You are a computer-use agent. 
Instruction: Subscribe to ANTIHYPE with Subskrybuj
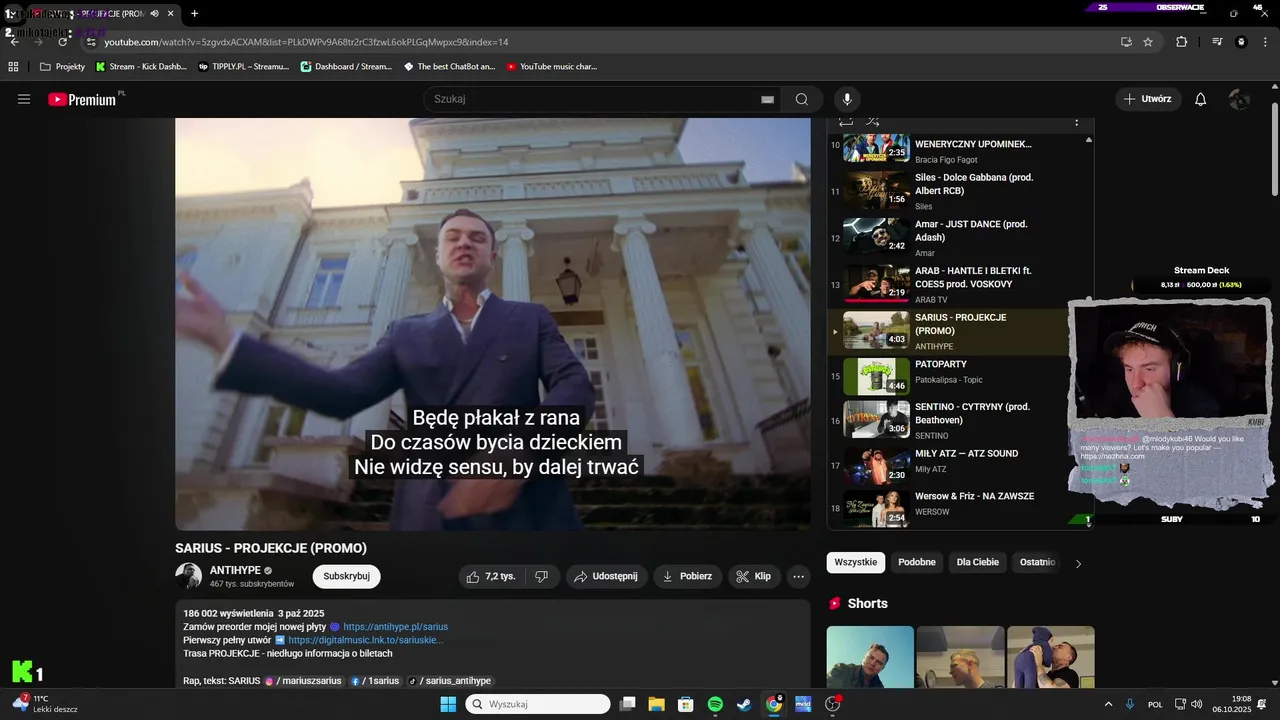click(346, 576)
